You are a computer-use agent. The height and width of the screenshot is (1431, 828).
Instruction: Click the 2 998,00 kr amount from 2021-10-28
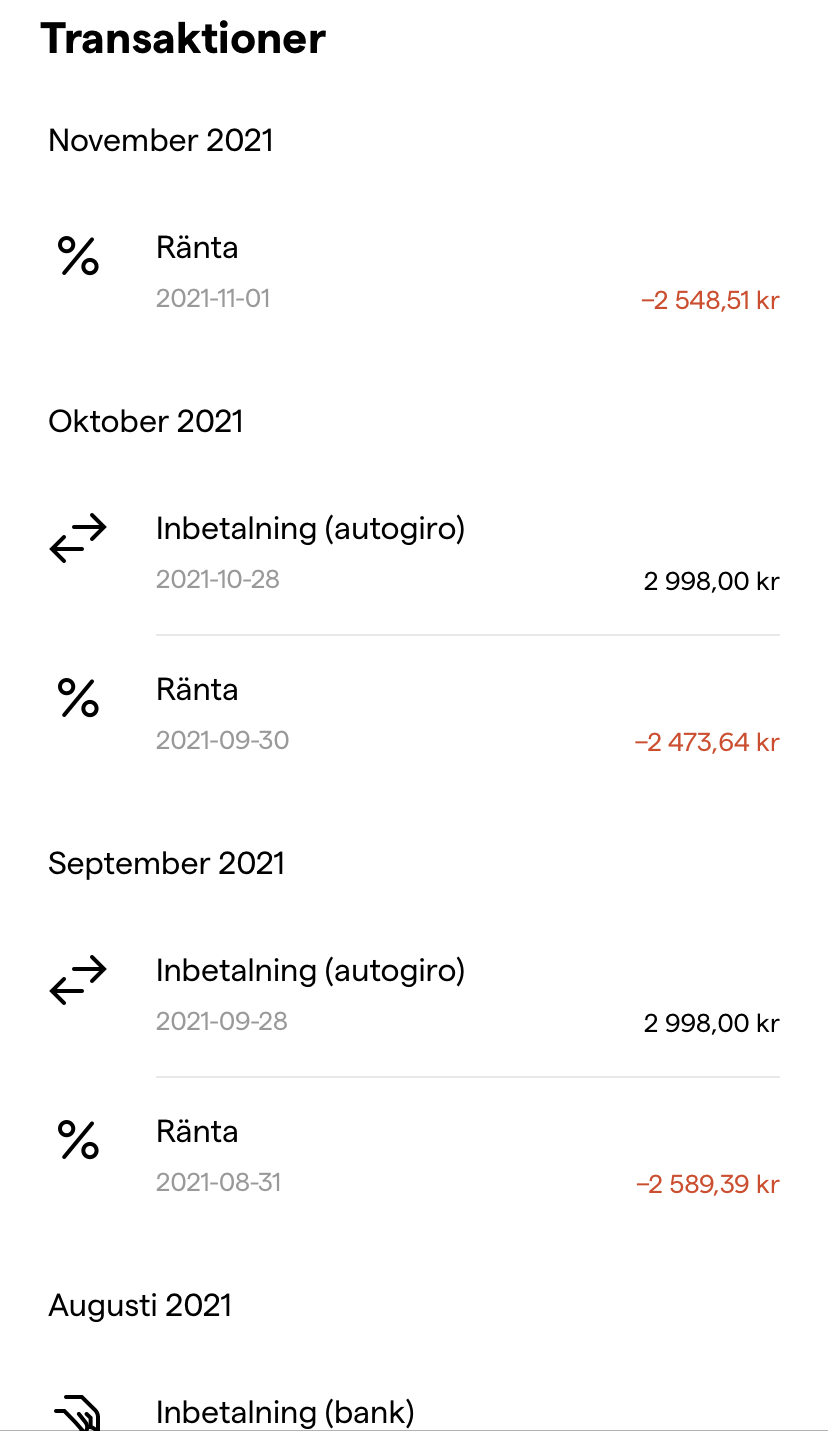[x=711, y=581]
